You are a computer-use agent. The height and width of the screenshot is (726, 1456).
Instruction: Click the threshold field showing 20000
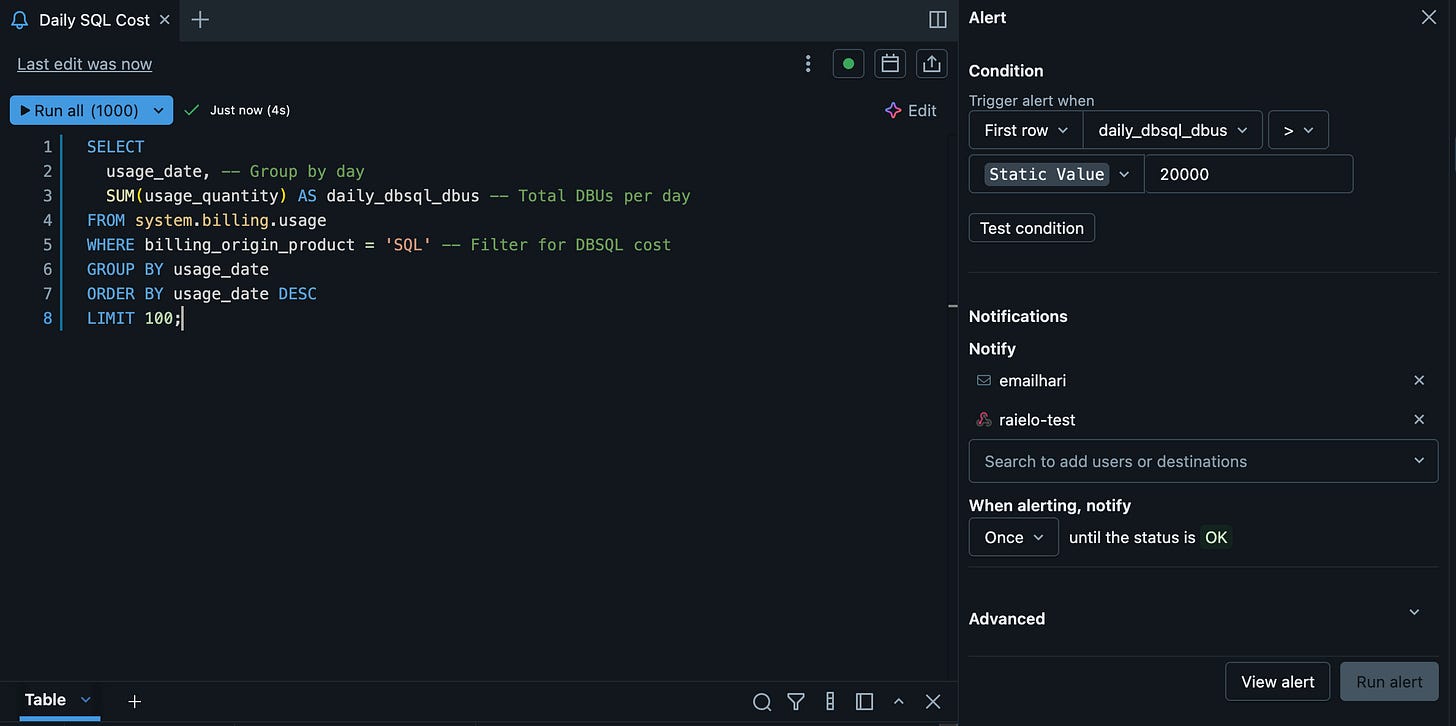tap(1249, 174)
